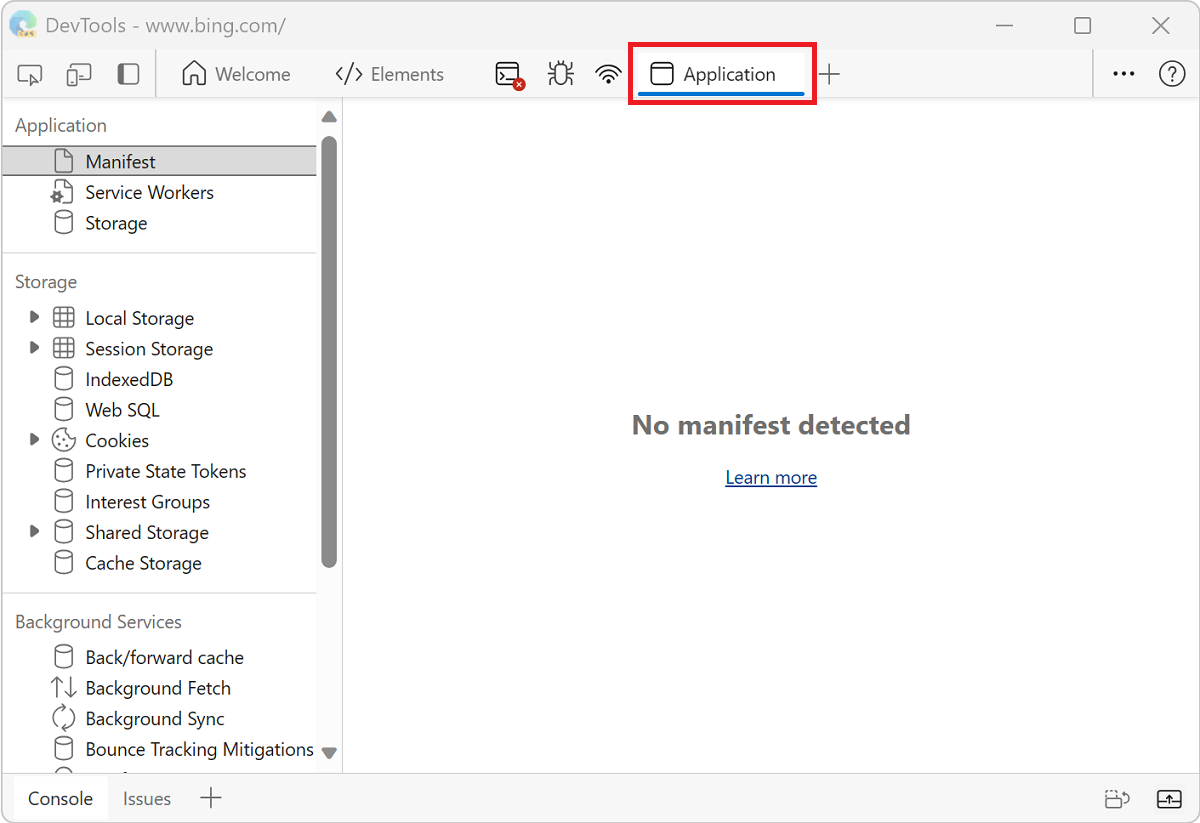This screenshot has height=823, width=1200.
Task: Expand the Cookies tree node
Action: pyautogui.click(x=34, y=440)
